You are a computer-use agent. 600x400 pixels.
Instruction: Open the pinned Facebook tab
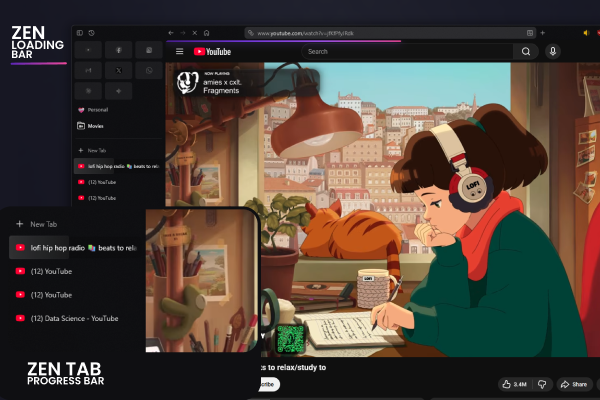click(x=119, y=50)
